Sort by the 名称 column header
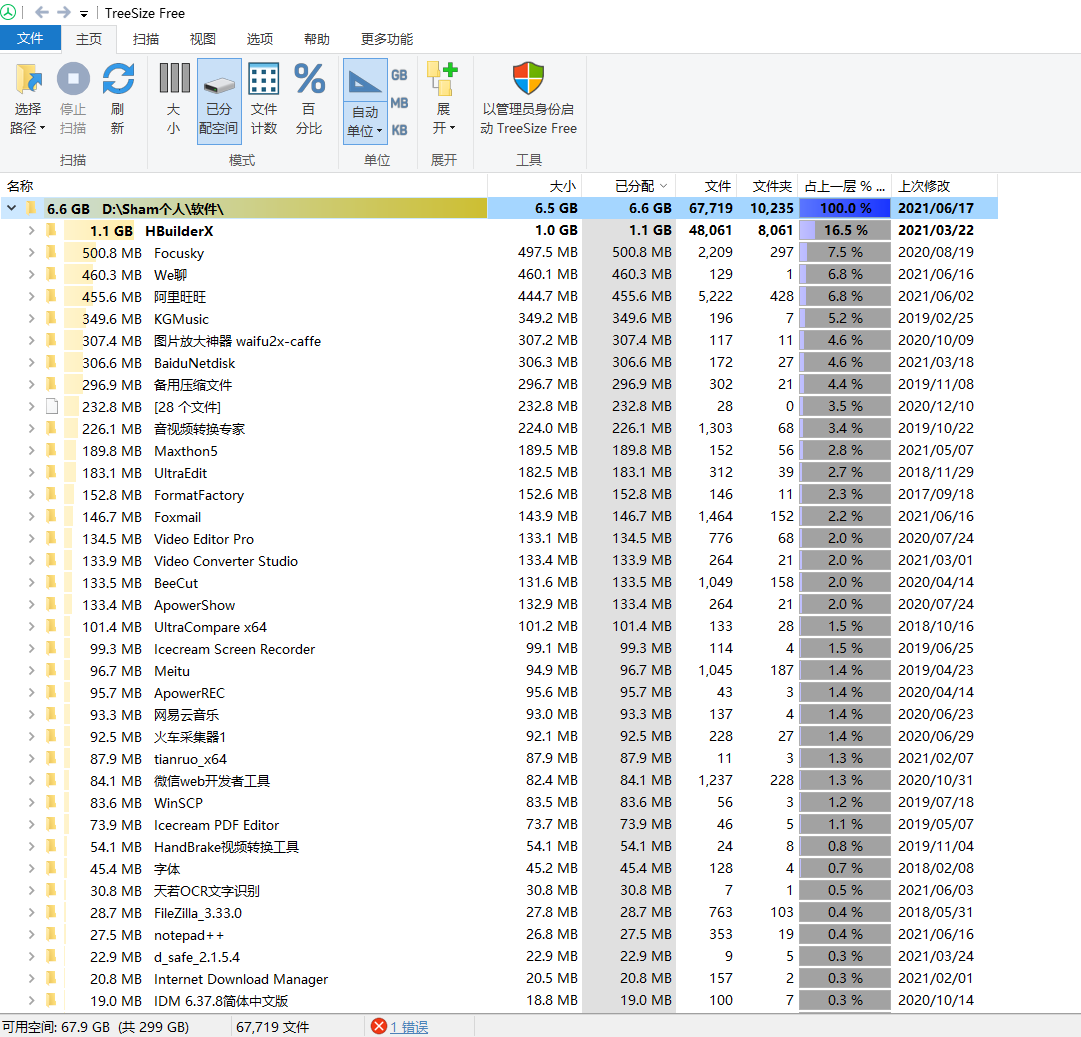1081x1037 pixels. pos(244,186)
